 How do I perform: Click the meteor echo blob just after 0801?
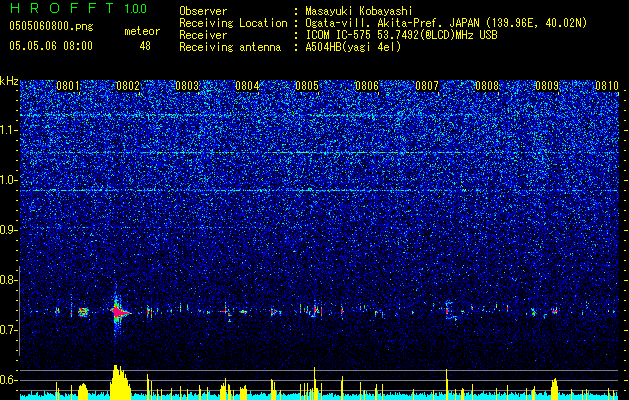[83, 312]
